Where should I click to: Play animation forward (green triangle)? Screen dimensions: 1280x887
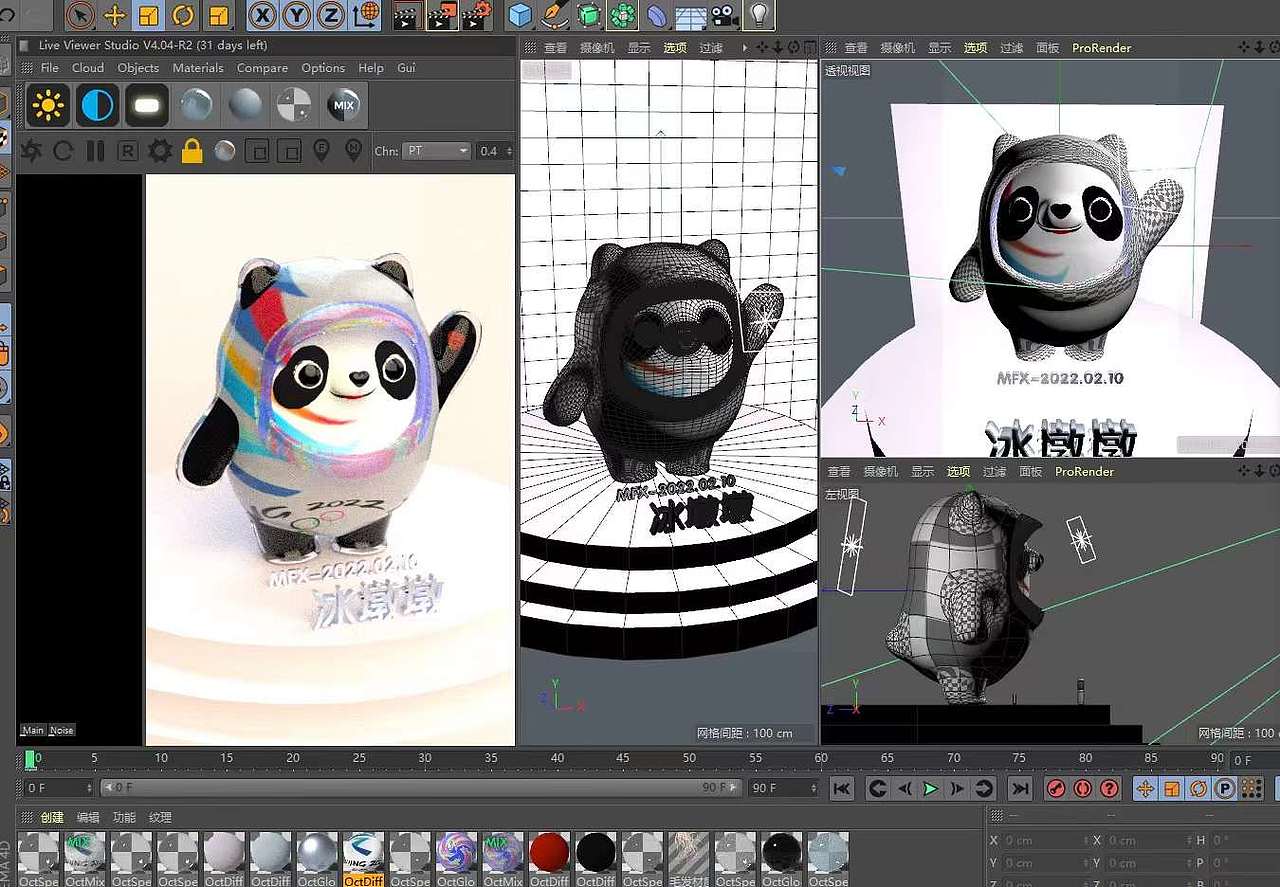930,788
